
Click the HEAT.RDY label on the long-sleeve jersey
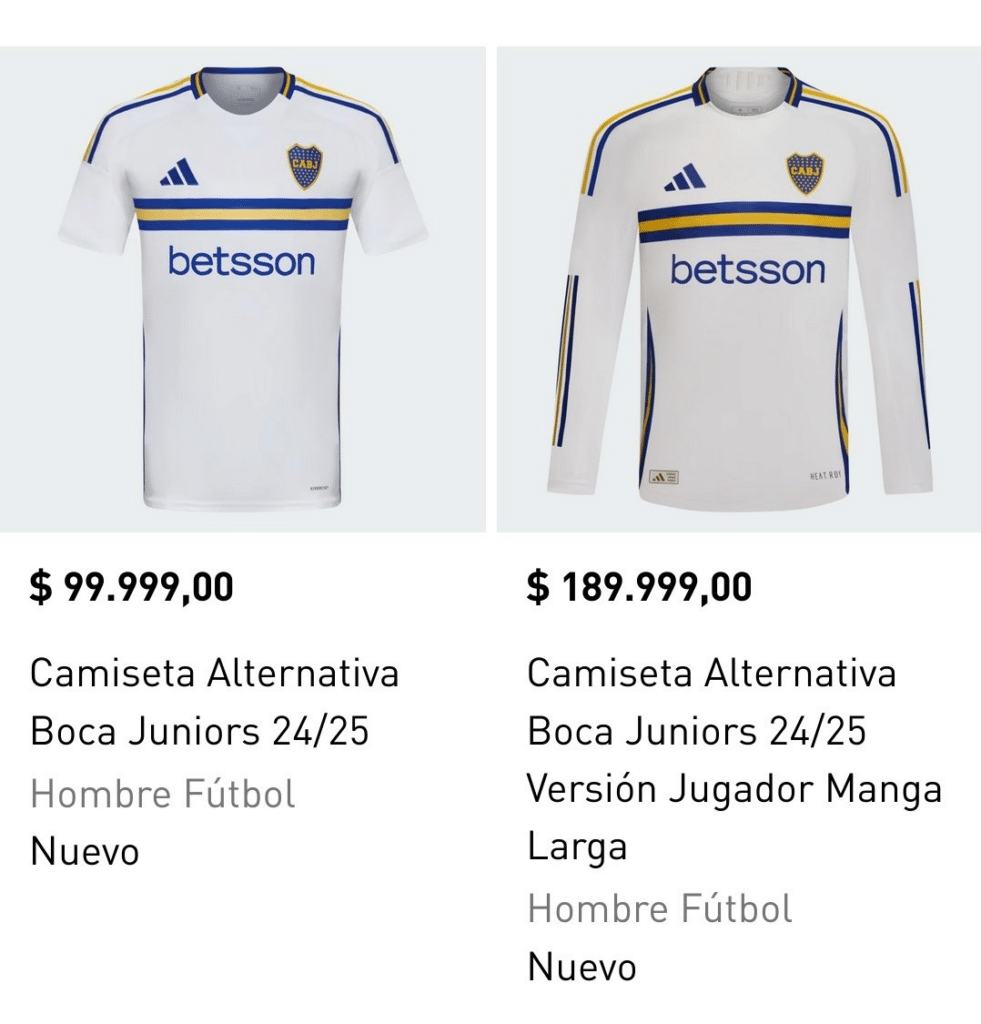[x=825, y=477]
